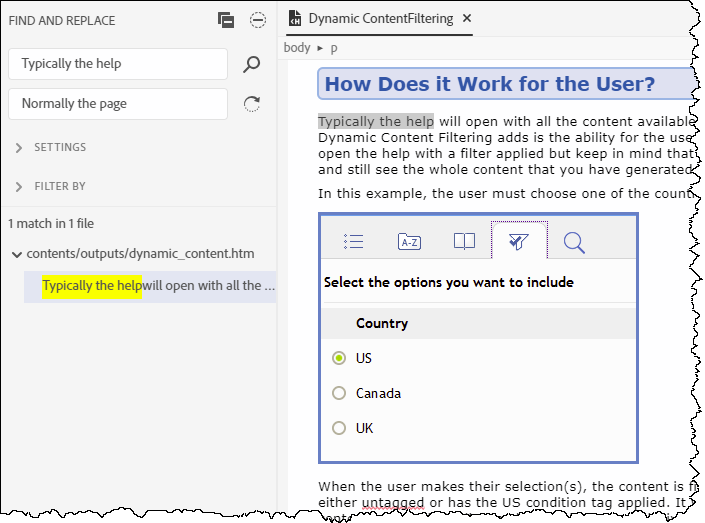Open the A-Z index icon
The width and height of the screenshot is (705, 523).
408,241
